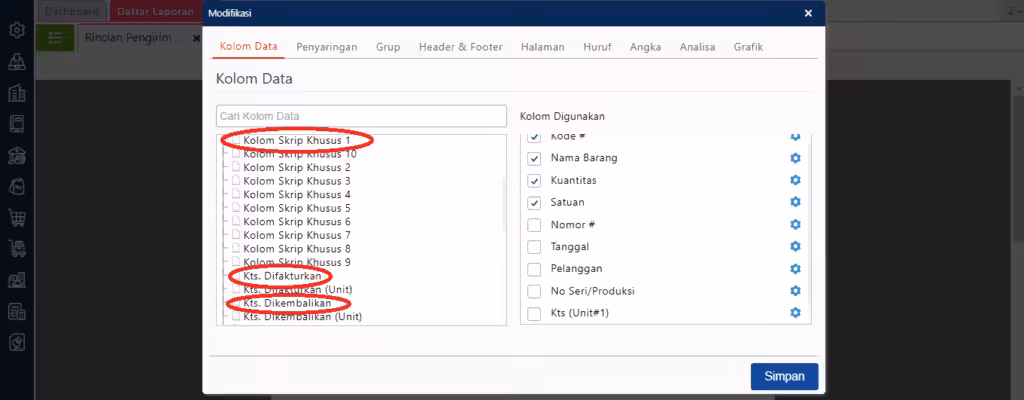Uncheck the Nama Barang checkbox

[x=534, y=159]
